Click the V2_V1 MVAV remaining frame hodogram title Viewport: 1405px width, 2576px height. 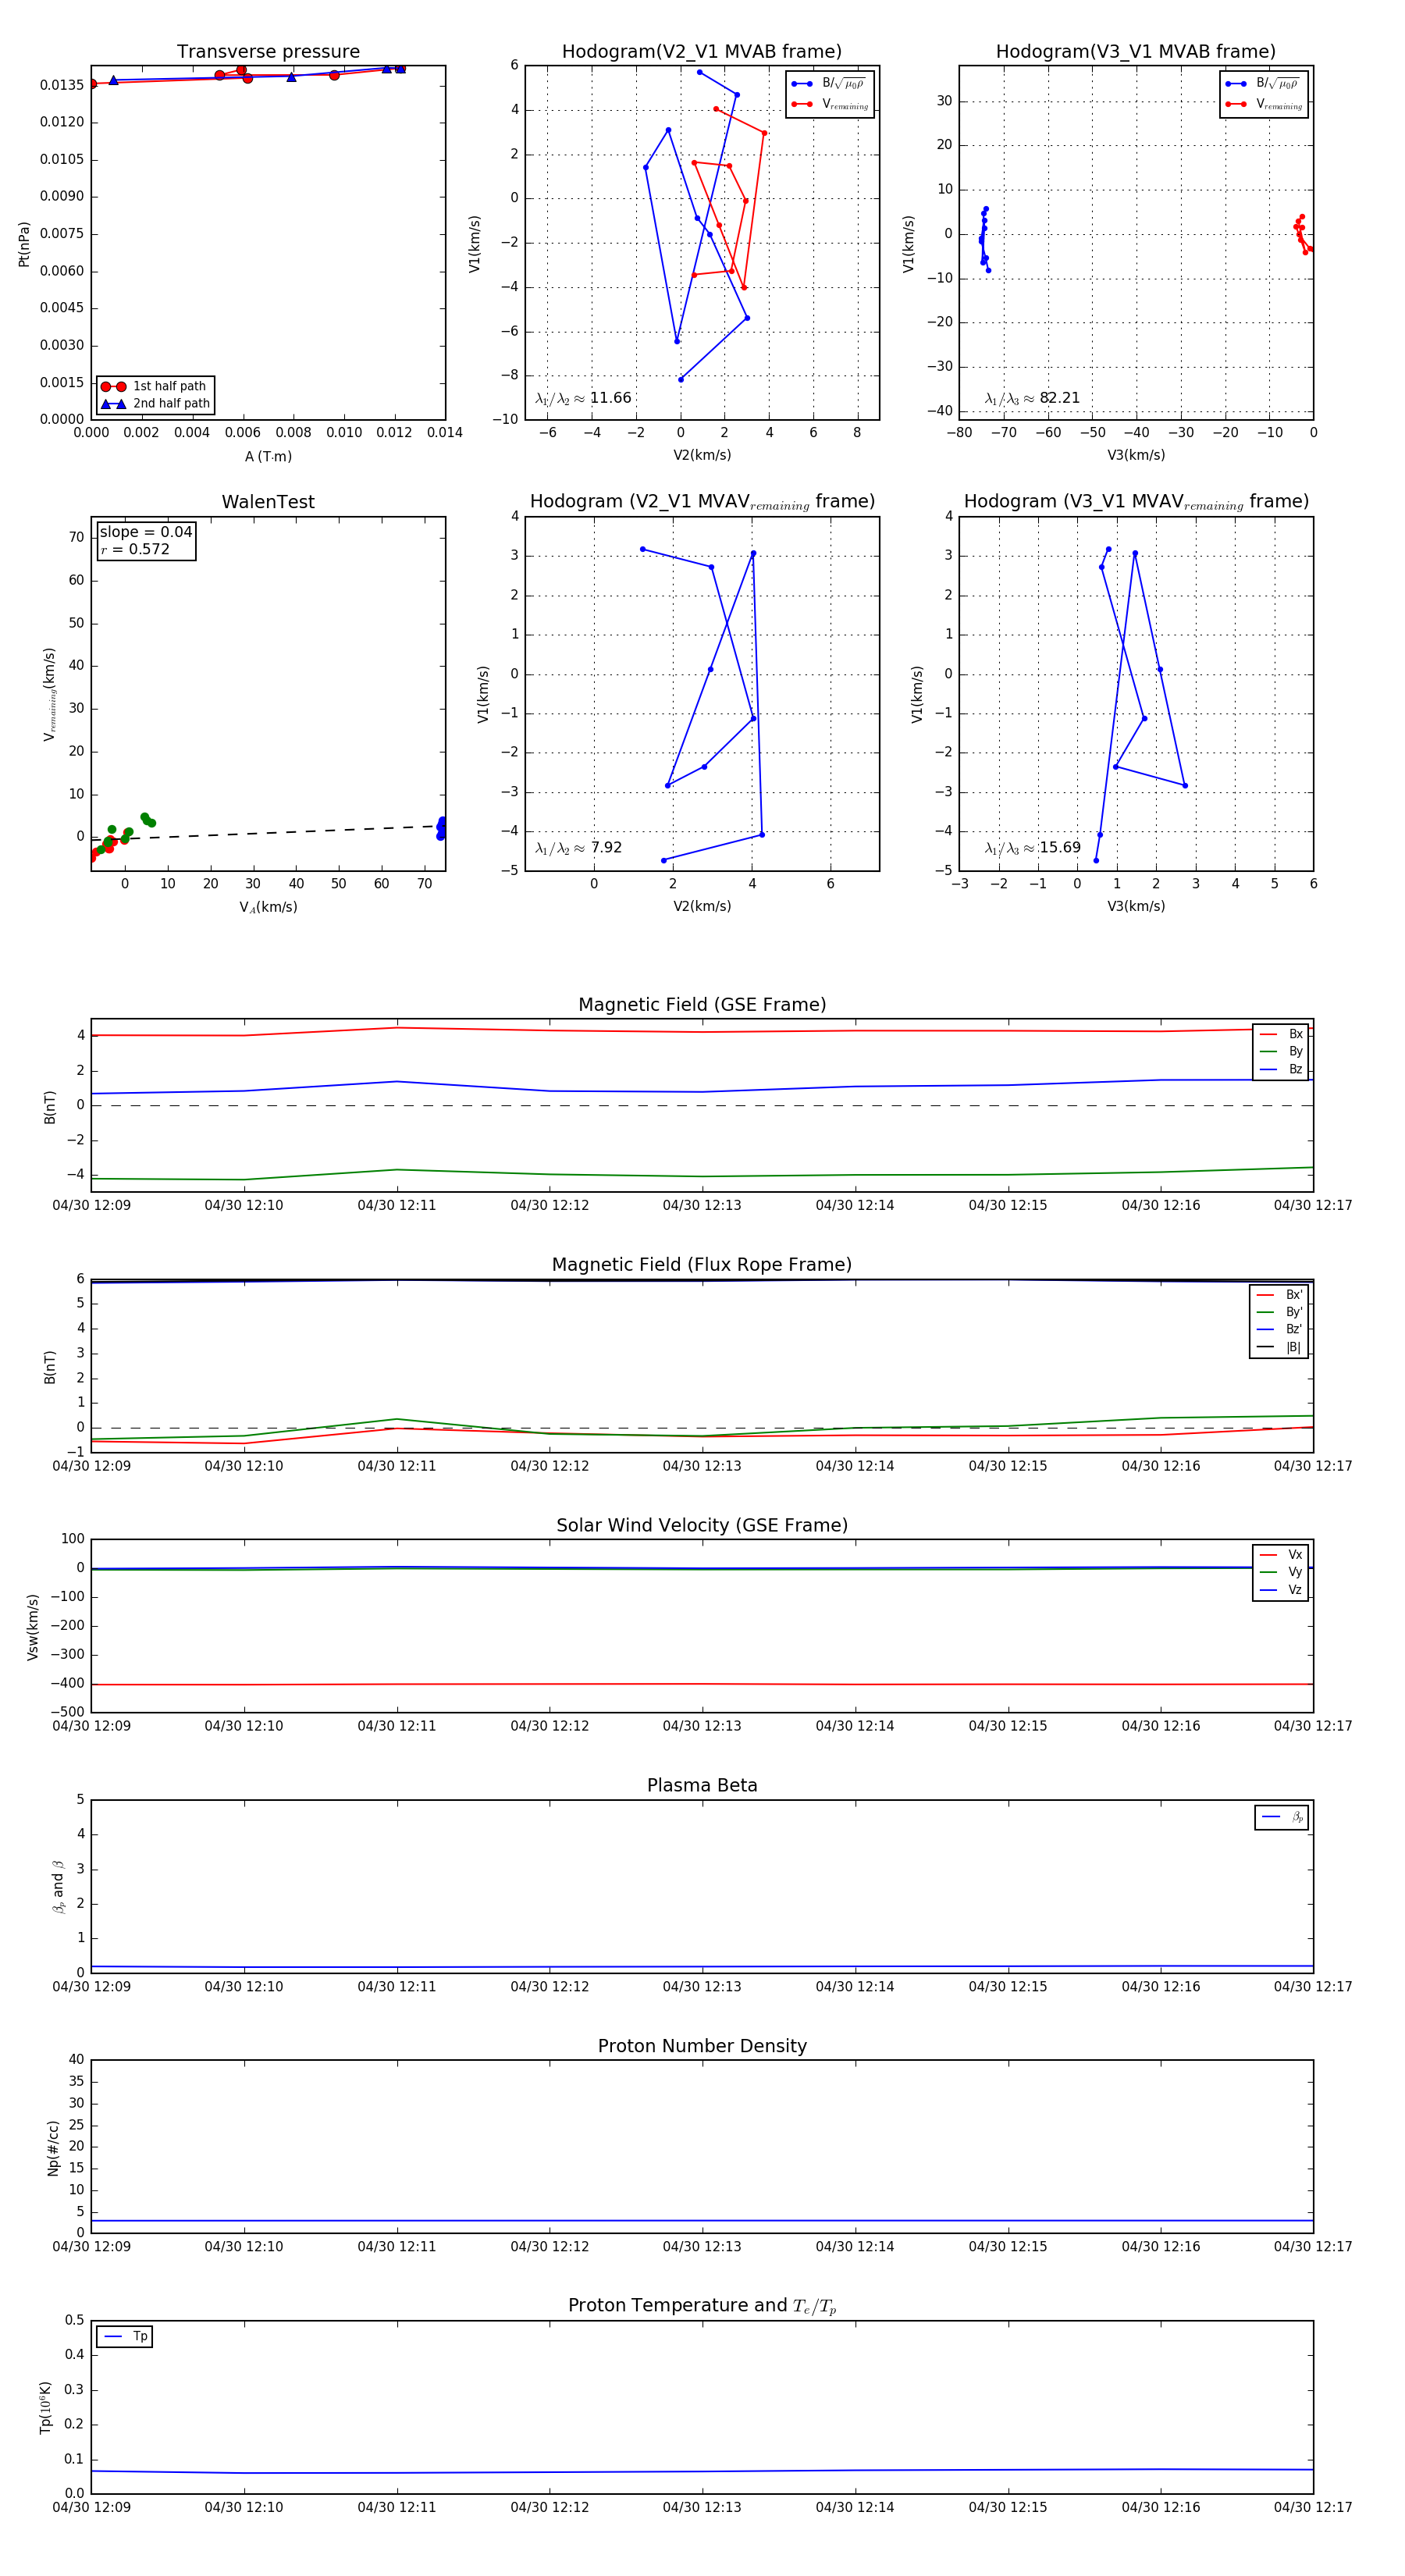click(x=702, y=502)
